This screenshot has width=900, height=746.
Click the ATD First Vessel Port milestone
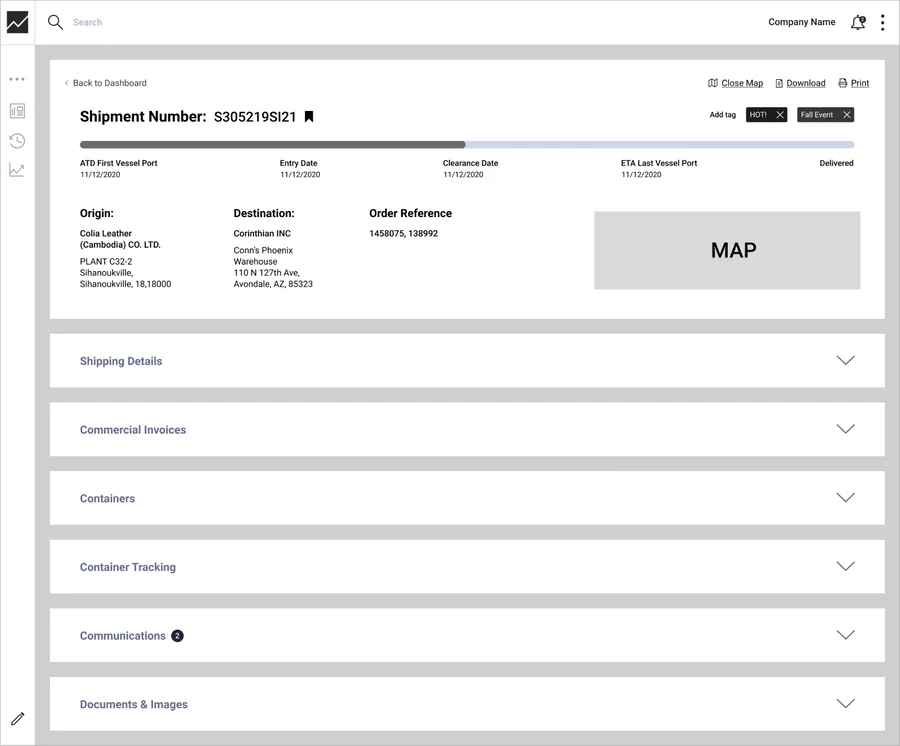tap(118, 169)
